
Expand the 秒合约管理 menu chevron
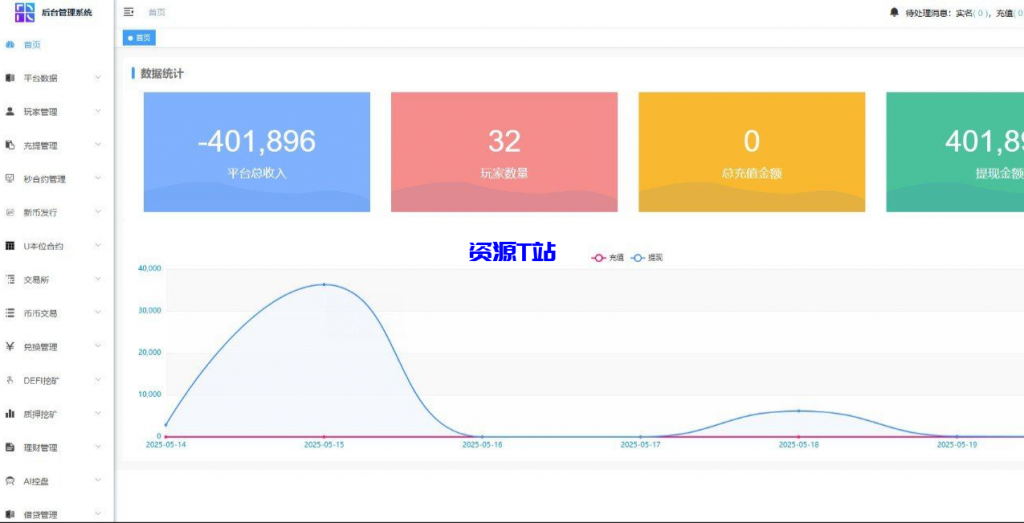pyautogui.click(x=98, y=178)
